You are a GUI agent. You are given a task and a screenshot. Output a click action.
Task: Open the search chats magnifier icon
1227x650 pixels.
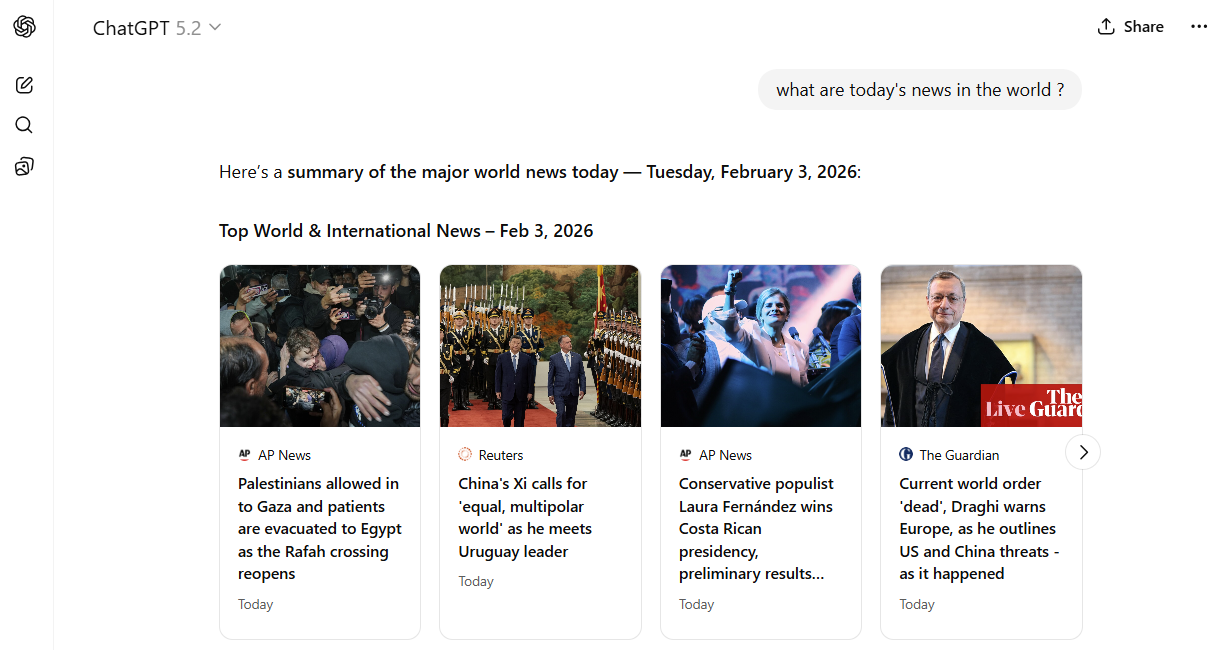tap(25, 125)
